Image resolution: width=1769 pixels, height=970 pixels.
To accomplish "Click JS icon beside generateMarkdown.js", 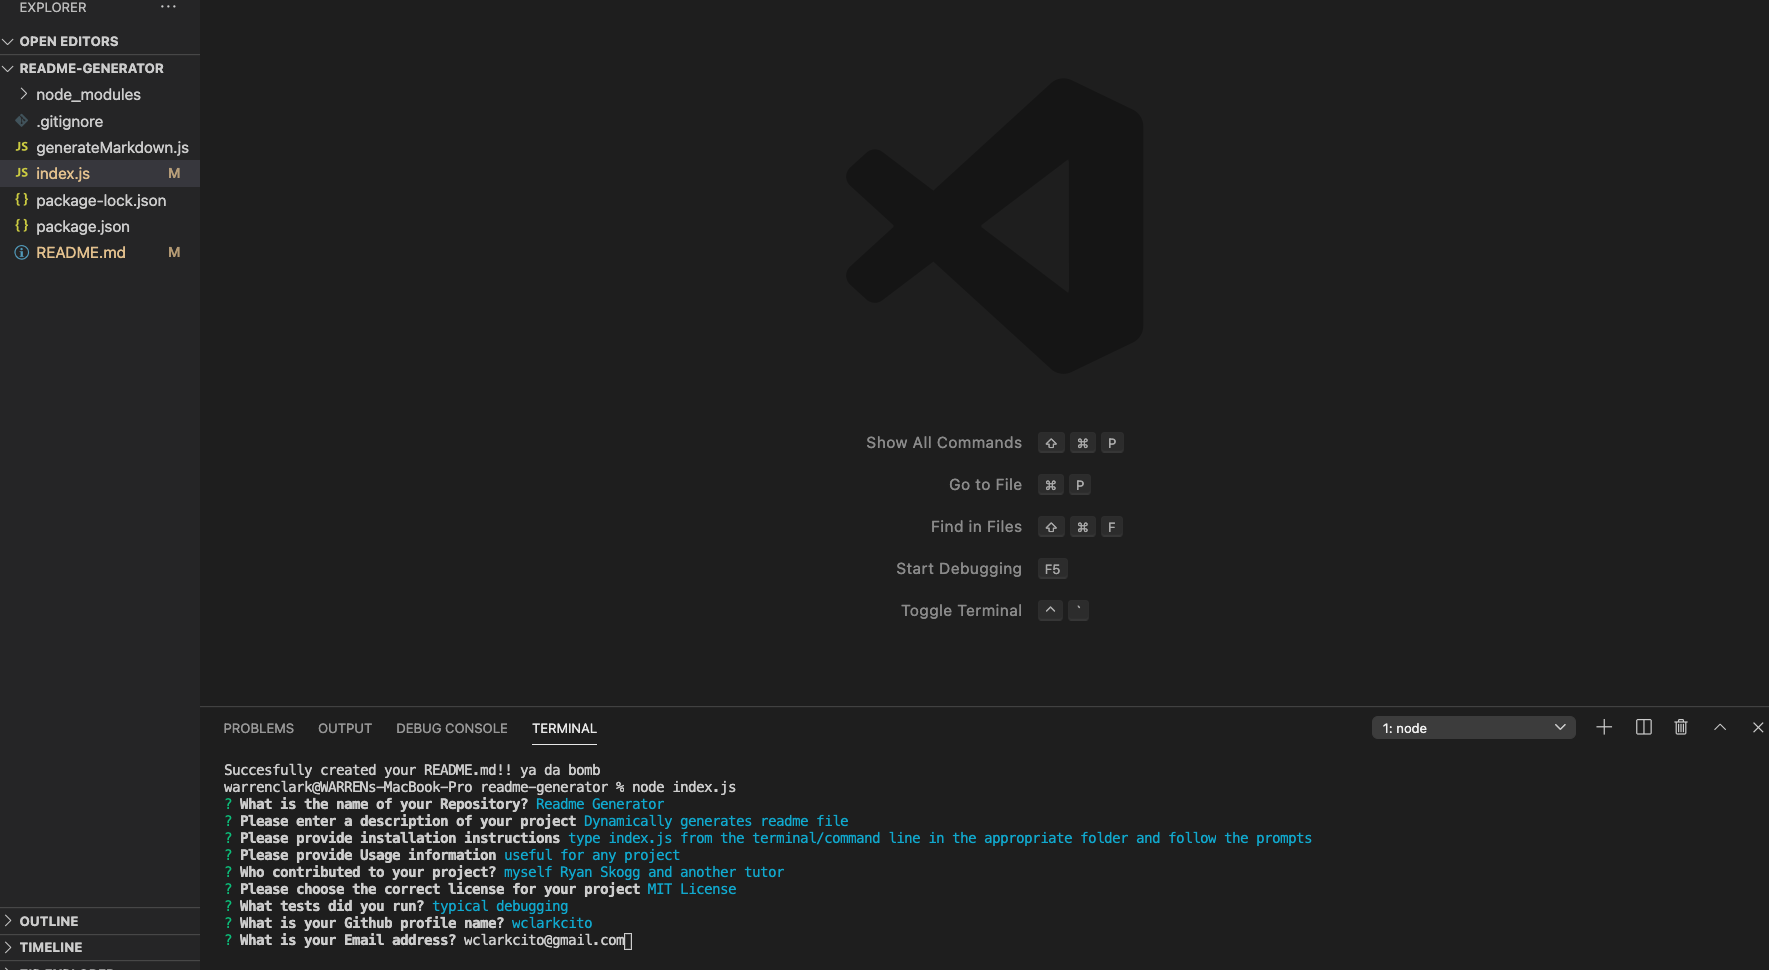I will click(21, 147).
